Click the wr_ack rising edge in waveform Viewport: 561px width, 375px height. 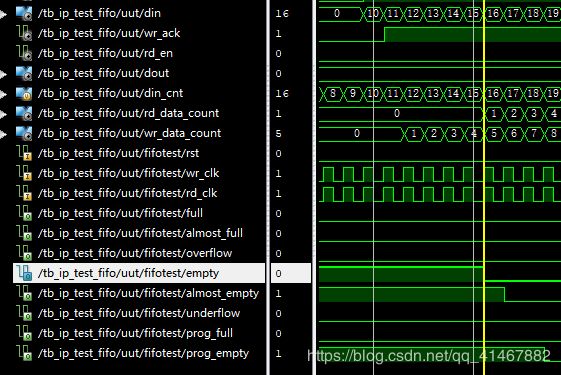tap(385, 34)
